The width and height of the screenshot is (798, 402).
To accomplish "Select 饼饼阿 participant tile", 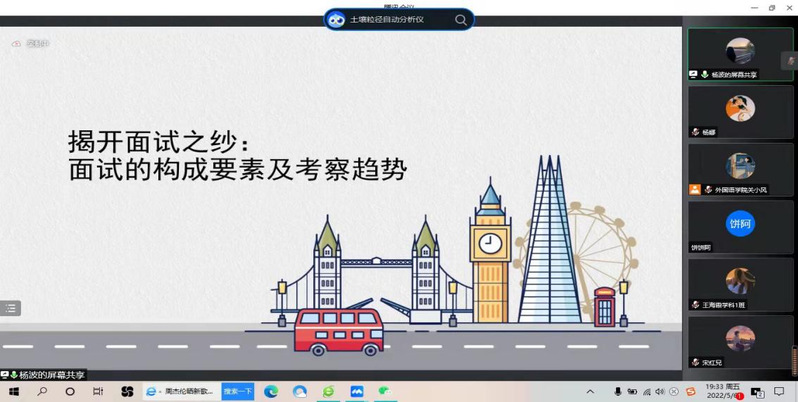I will (740, 227).
